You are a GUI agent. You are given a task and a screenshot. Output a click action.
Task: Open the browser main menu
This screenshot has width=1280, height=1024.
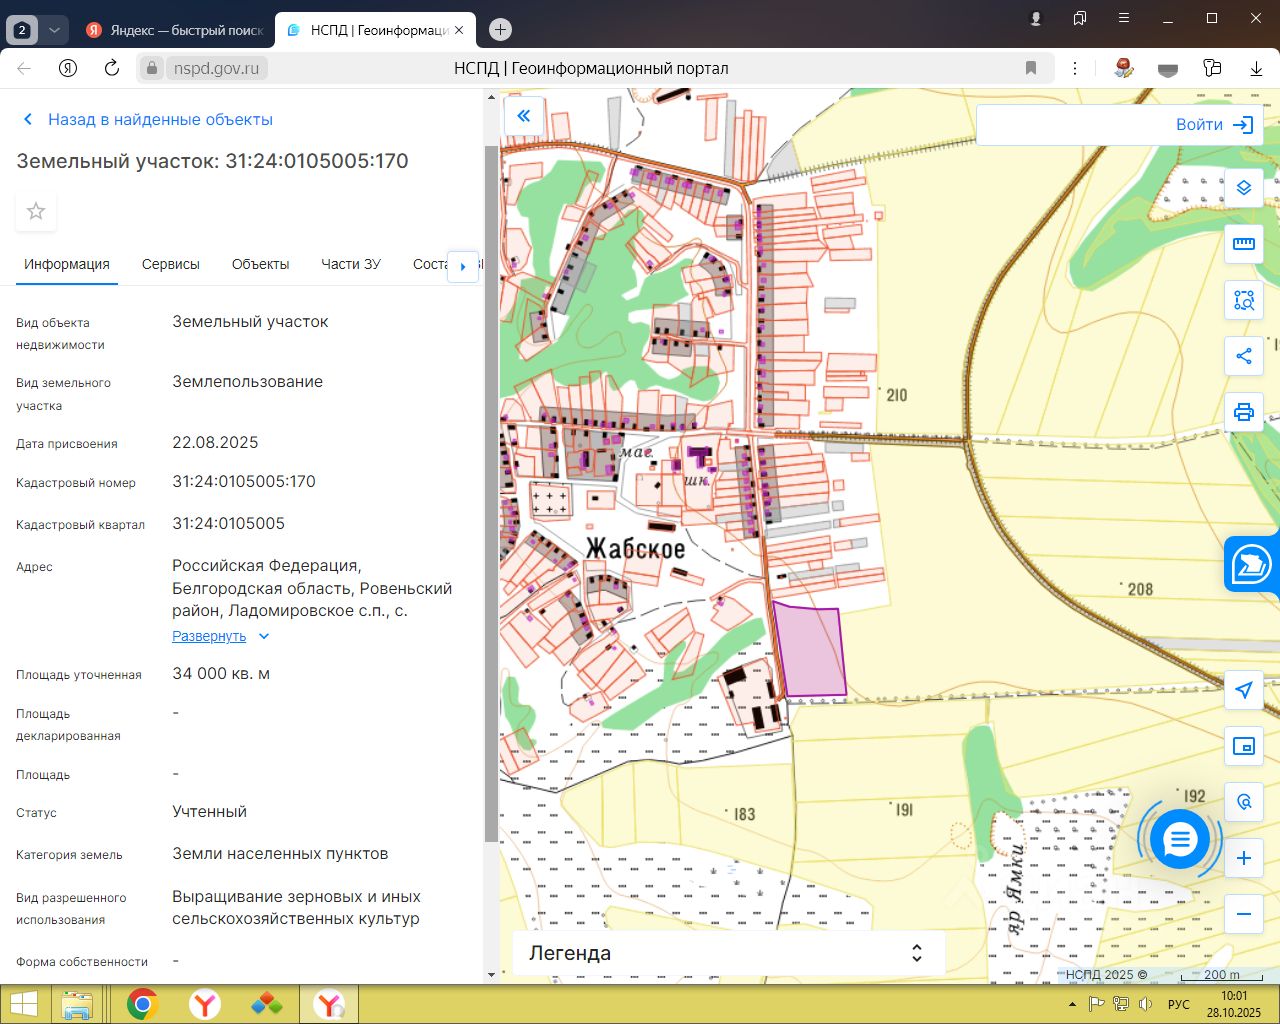(1124, 19)
